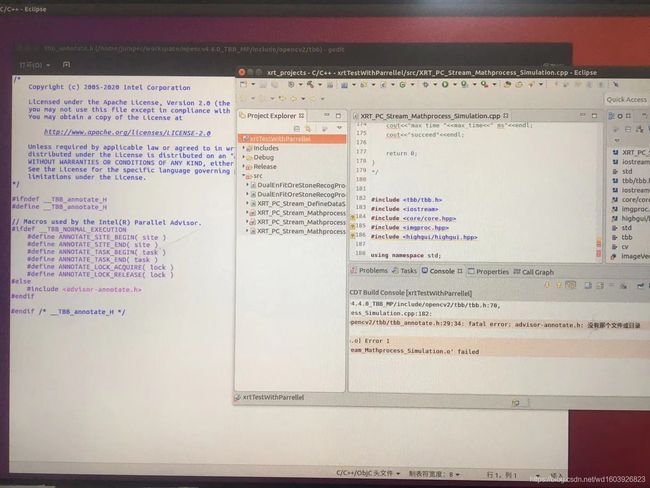
Task: Click the fatal error line in console
Action: (x=495, y=324)
